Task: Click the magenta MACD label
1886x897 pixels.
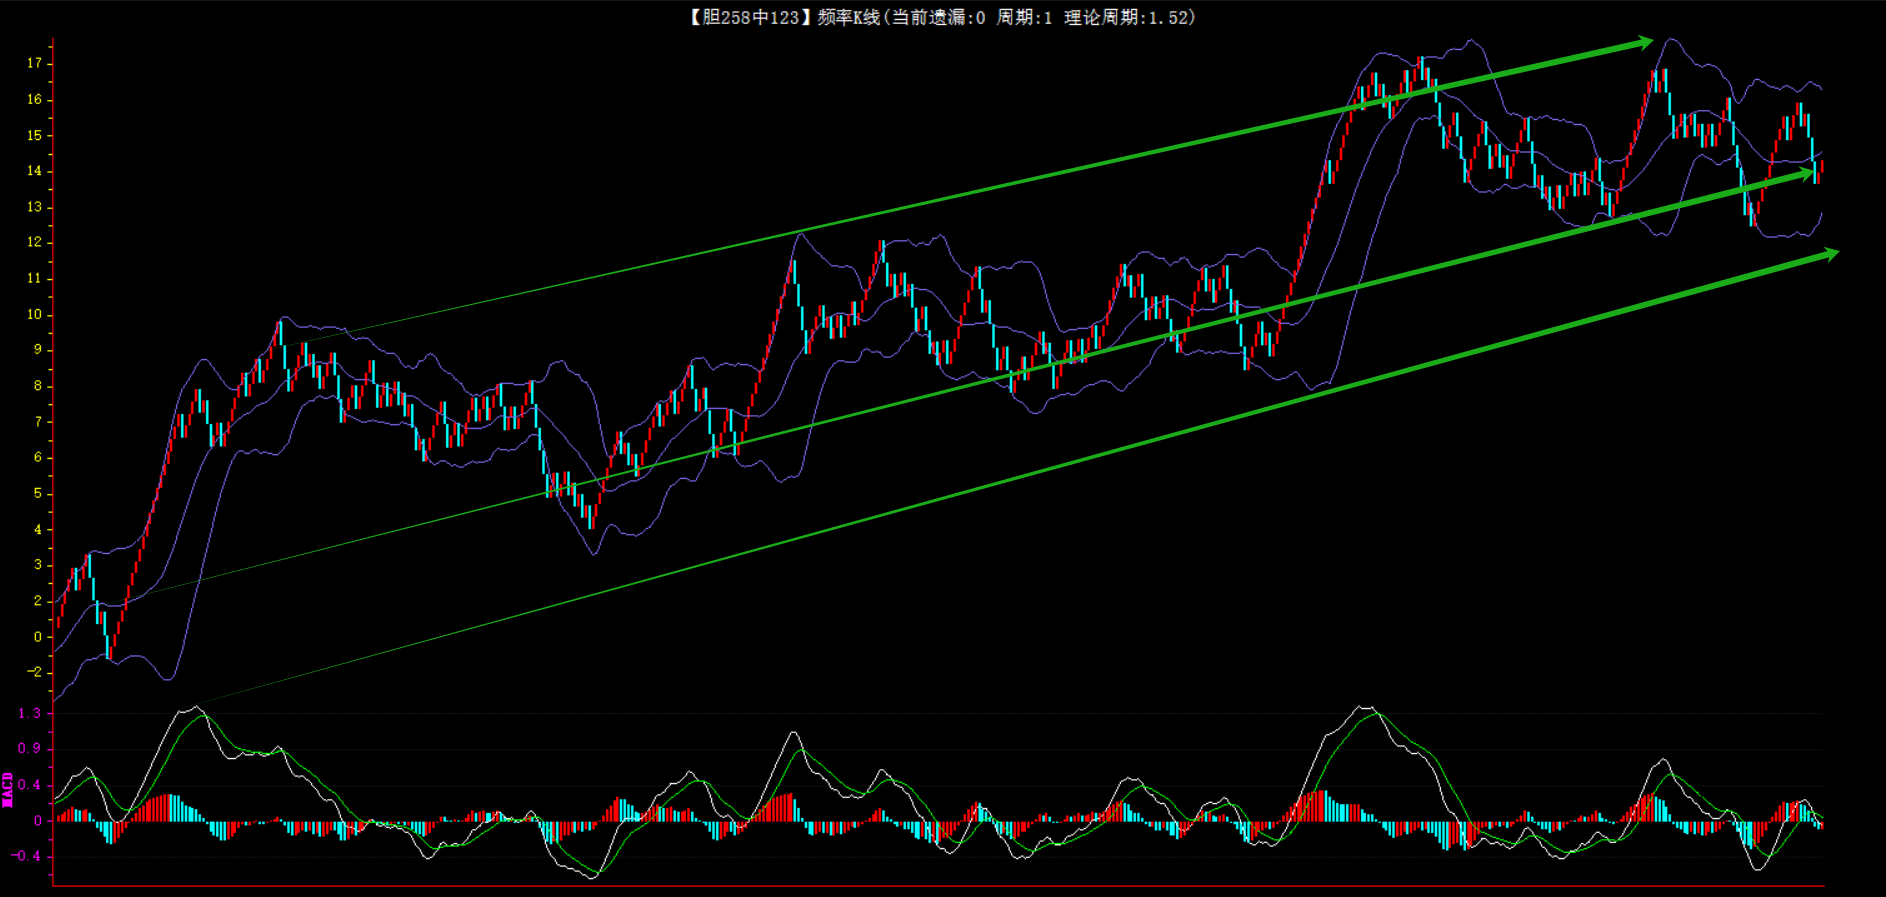Action: [8, 789]
